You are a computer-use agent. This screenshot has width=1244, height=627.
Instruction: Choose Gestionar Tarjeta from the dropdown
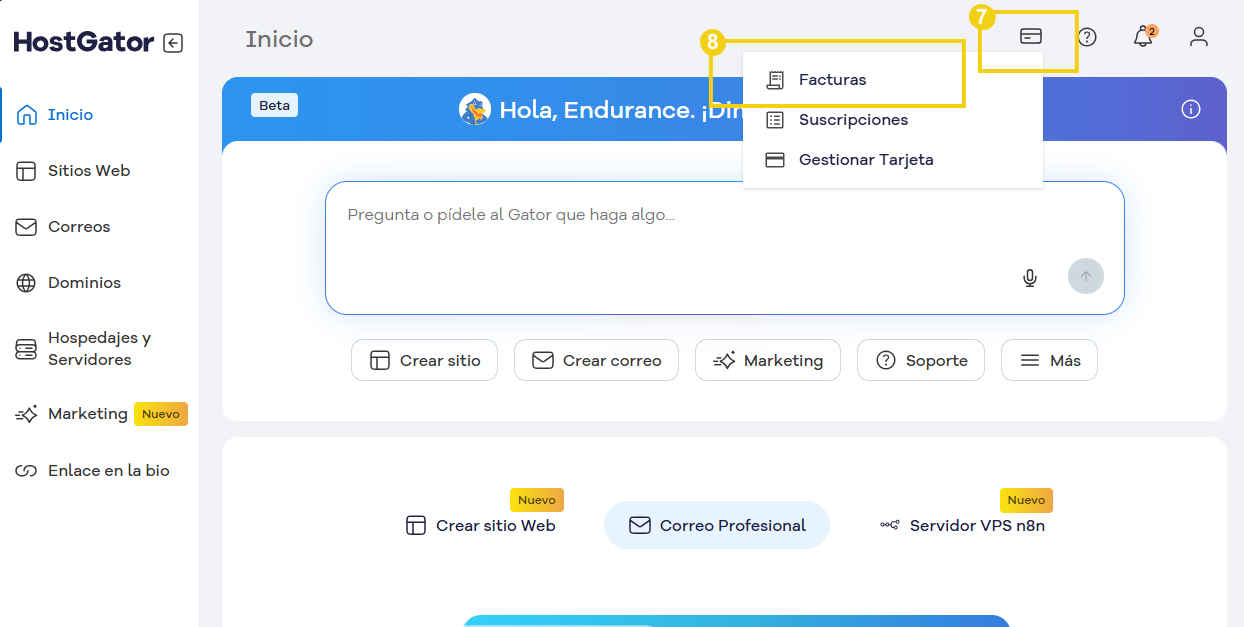(865, 159)
